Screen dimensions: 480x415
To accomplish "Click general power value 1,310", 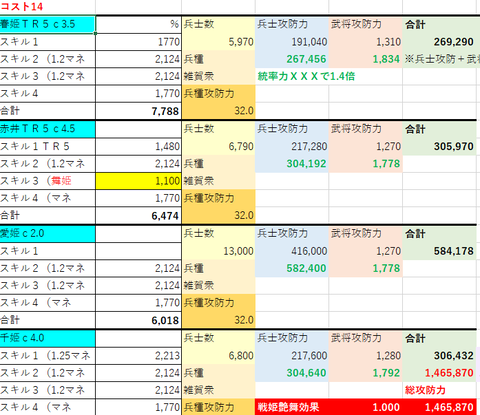I will point(366,42).
